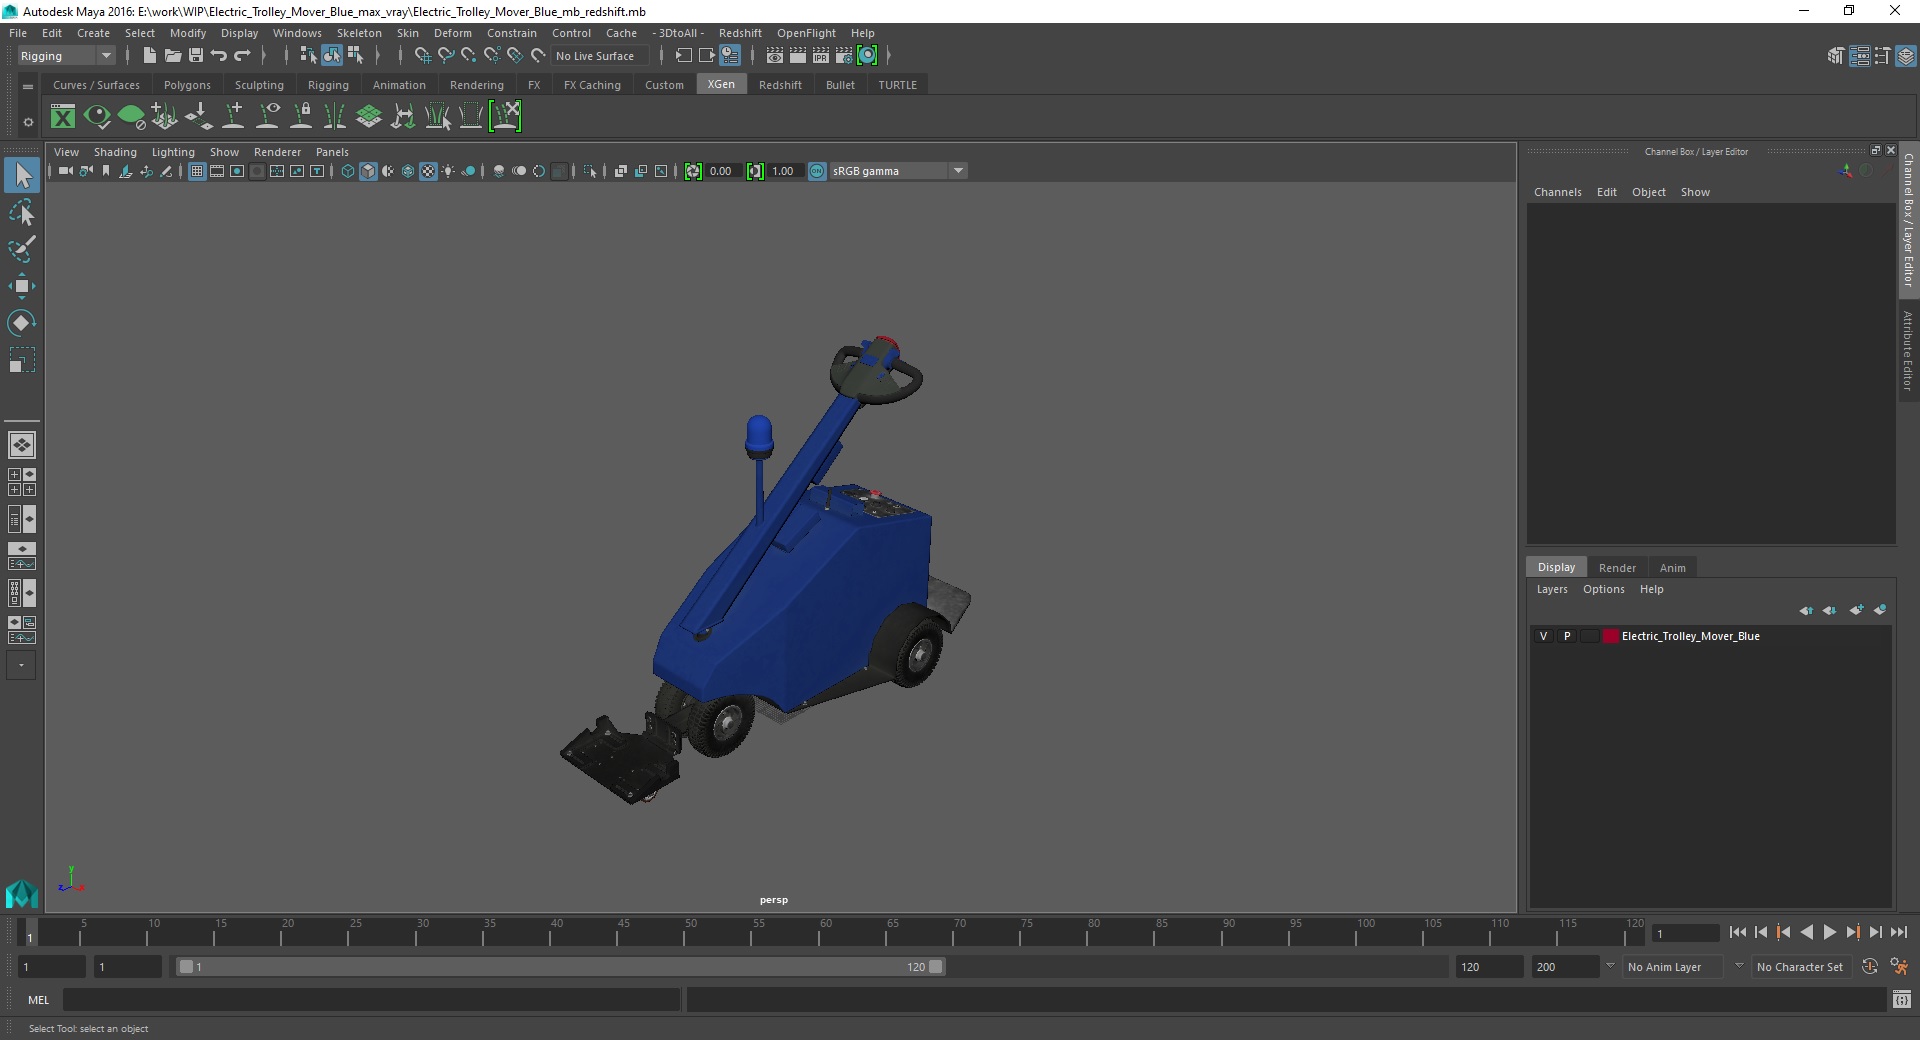This screenshot has width=1920, height=1040.
Task: Activate the Move tool
Action: coord(22,286)
